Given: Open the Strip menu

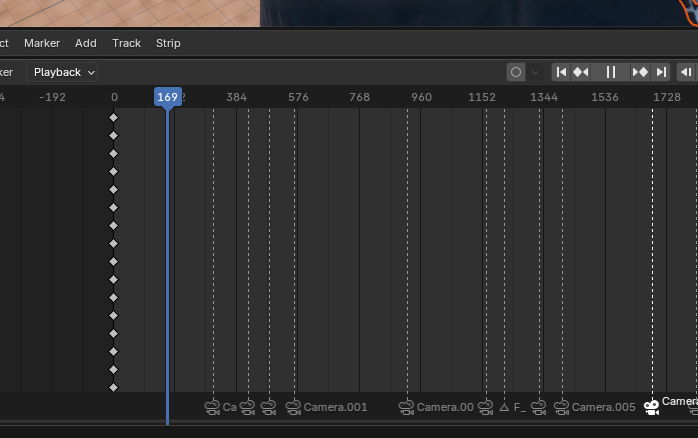Looking at the screenshot, I should pos(168,43).
